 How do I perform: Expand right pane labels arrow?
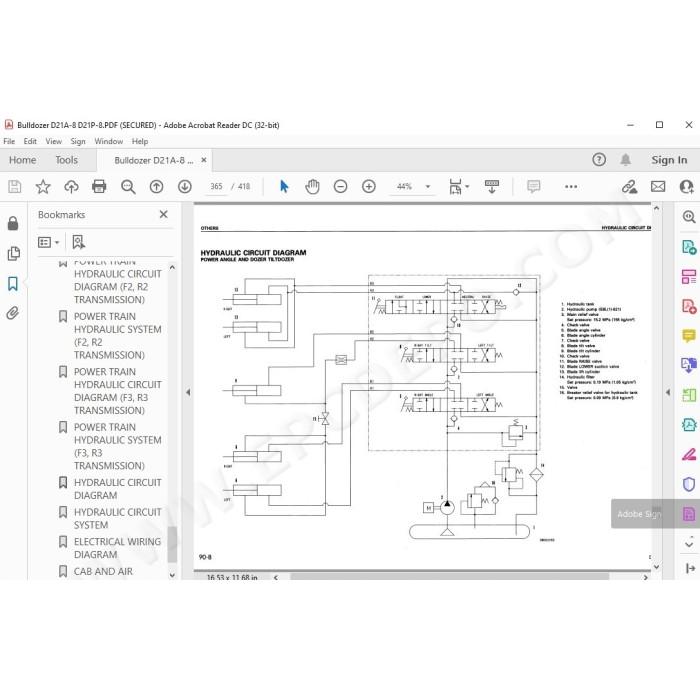[690, 568]
